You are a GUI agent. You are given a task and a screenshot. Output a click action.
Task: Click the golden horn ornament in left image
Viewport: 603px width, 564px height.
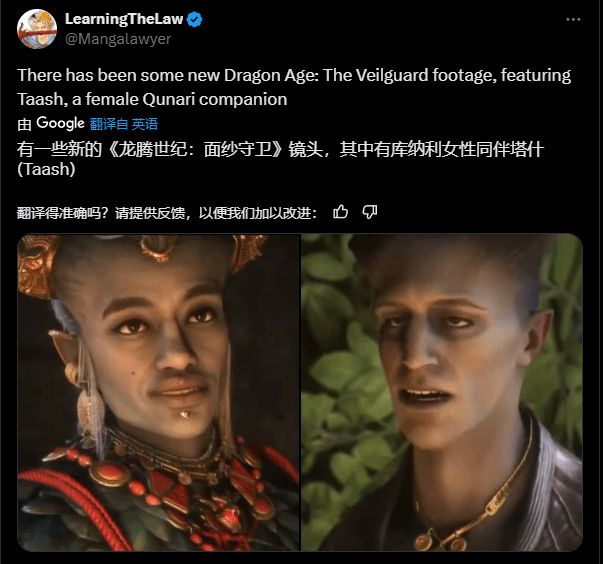[x=37, y=265]
